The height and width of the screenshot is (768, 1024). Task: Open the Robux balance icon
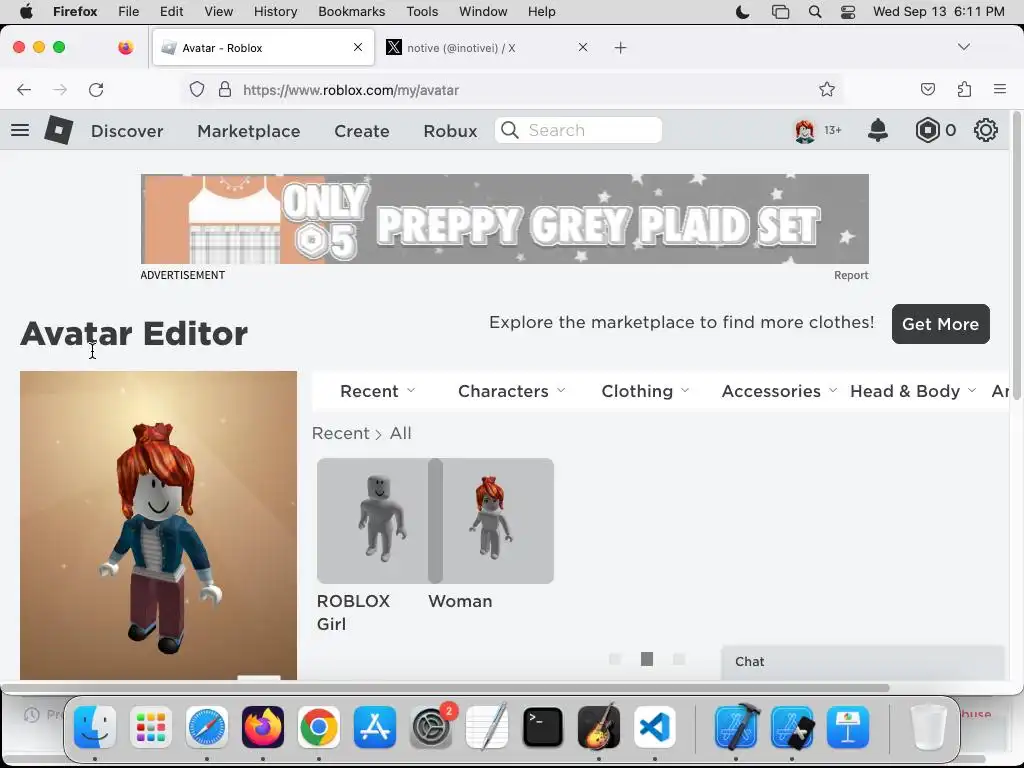tap(927, 130)
